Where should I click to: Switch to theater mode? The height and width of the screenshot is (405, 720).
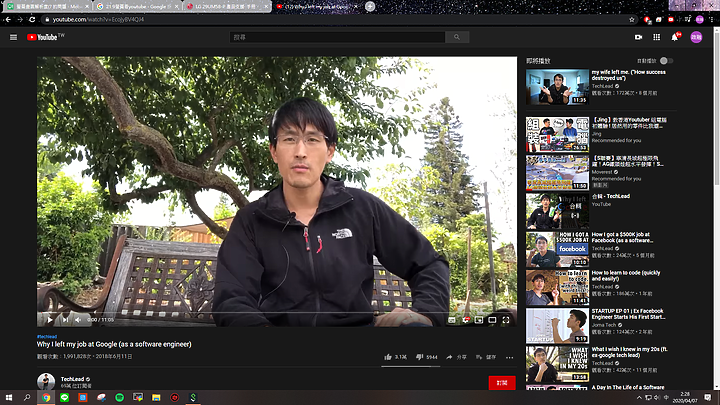point(492,320)
